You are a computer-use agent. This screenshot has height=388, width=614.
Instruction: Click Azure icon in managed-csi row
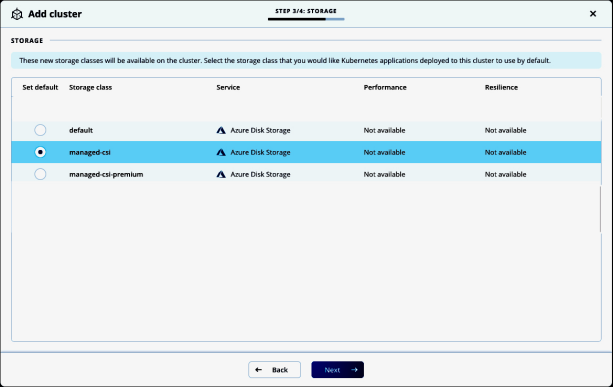tap(221, 152)
